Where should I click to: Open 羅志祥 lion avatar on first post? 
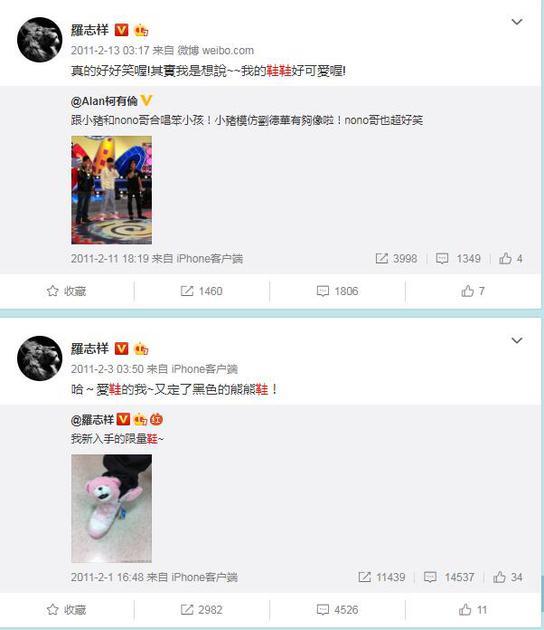40,39
